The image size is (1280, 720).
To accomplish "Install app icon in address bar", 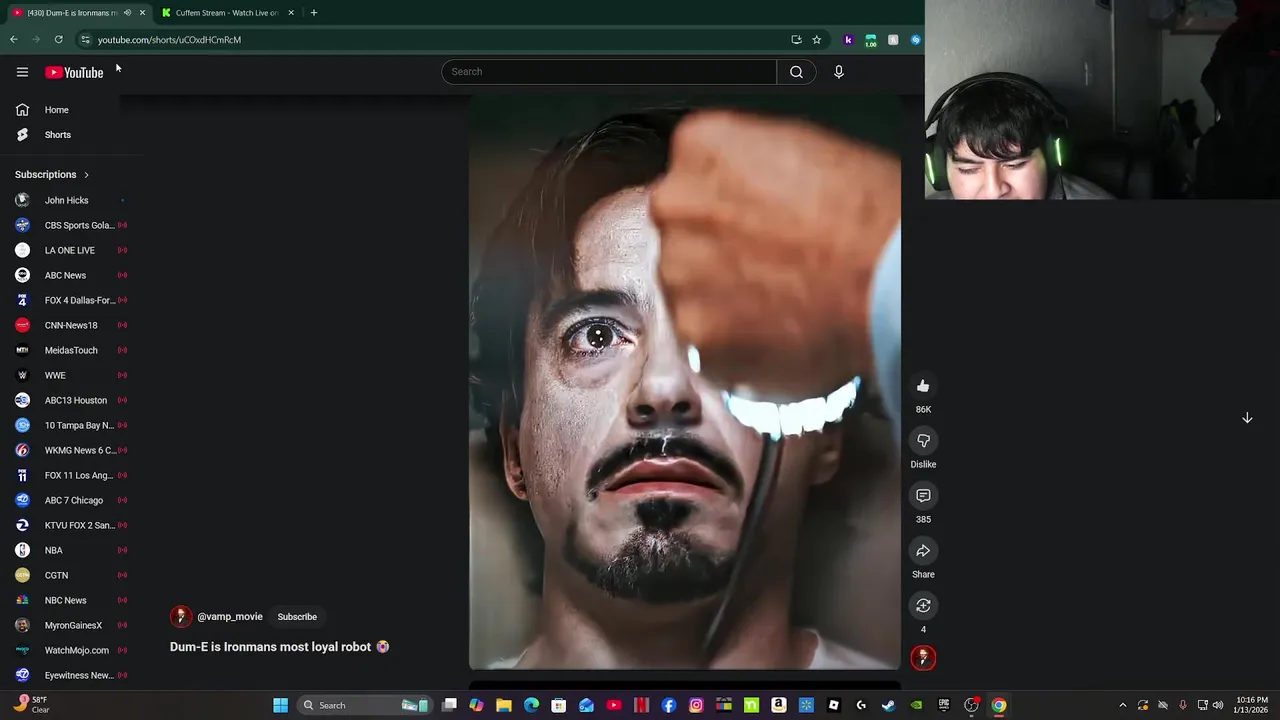I will coord(796,40).
